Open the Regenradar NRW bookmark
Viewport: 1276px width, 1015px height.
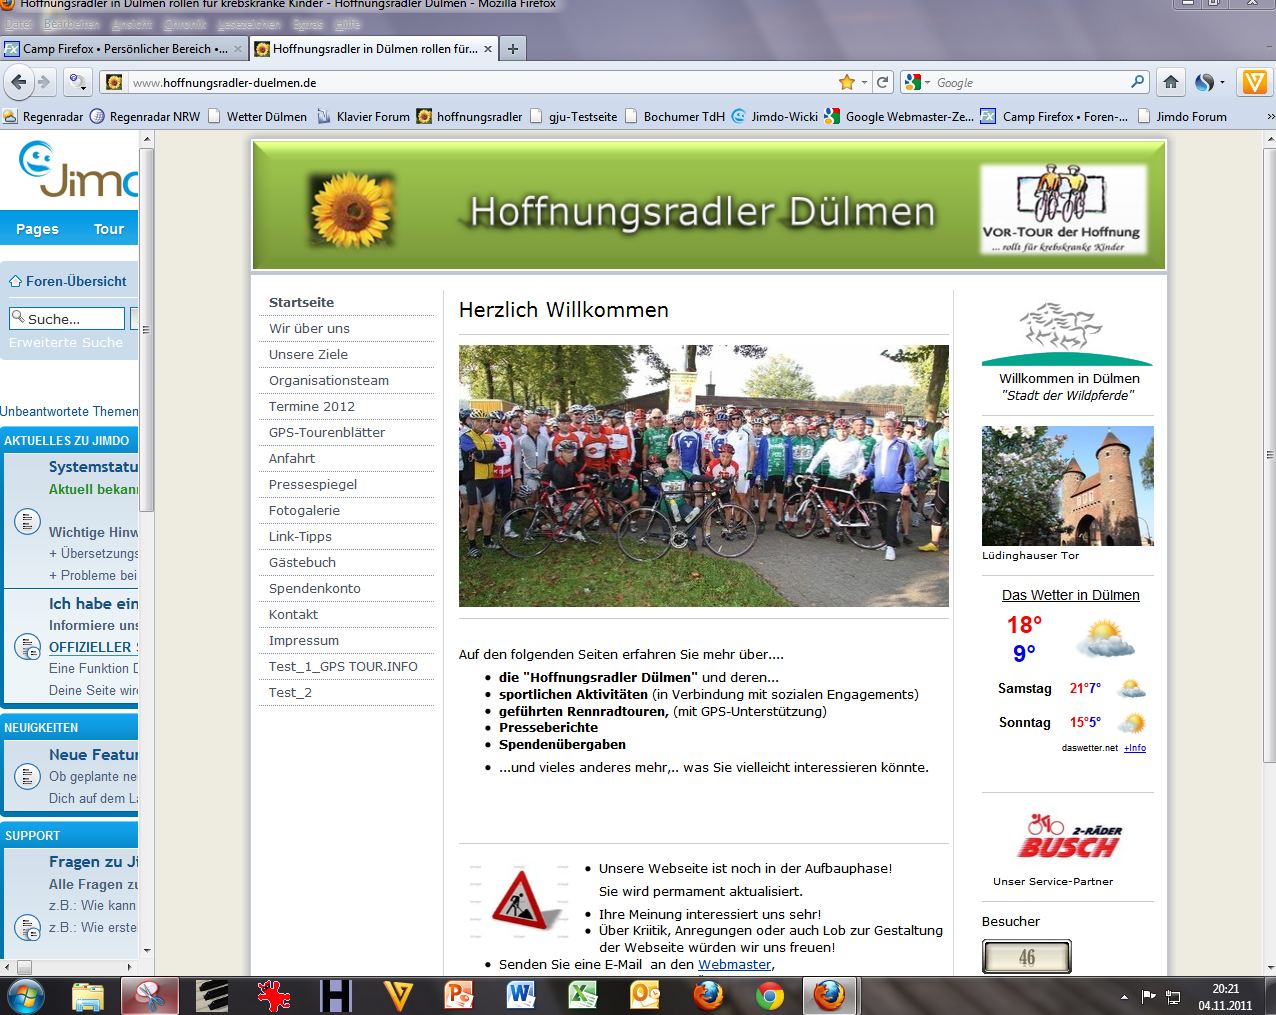click(145, 116)
